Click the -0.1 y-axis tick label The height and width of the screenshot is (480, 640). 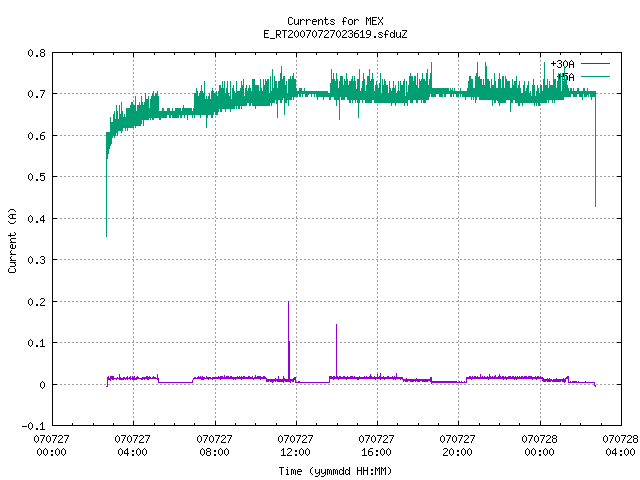(33, 426)
